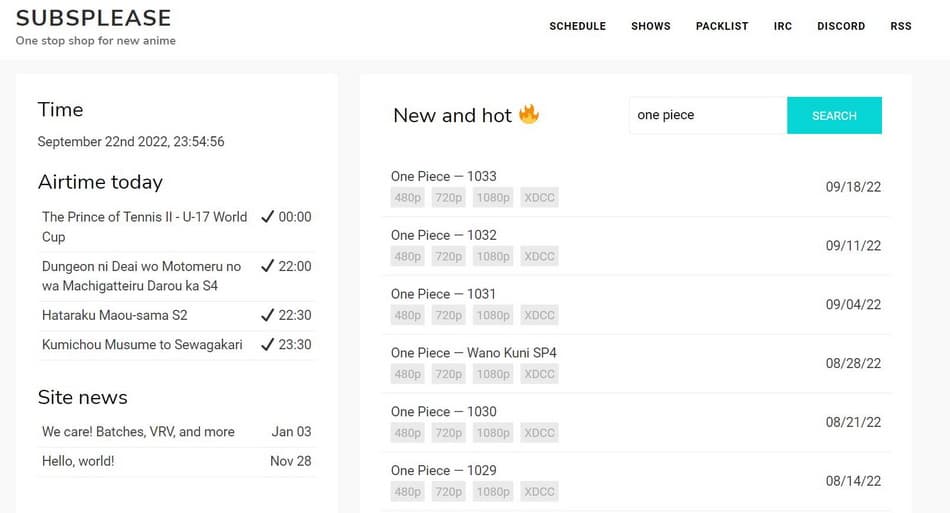
Task: Select 720p for One Piece 1032
Action: (449, 257)
